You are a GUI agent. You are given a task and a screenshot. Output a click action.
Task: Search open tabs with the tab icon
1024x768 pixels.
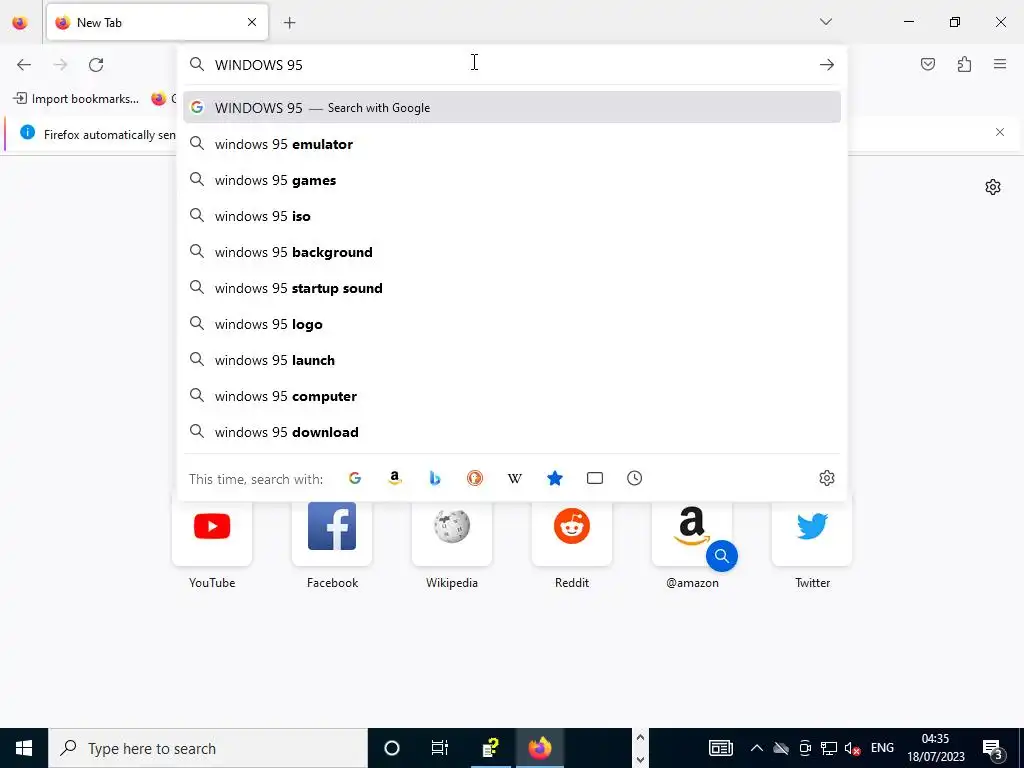595,478
